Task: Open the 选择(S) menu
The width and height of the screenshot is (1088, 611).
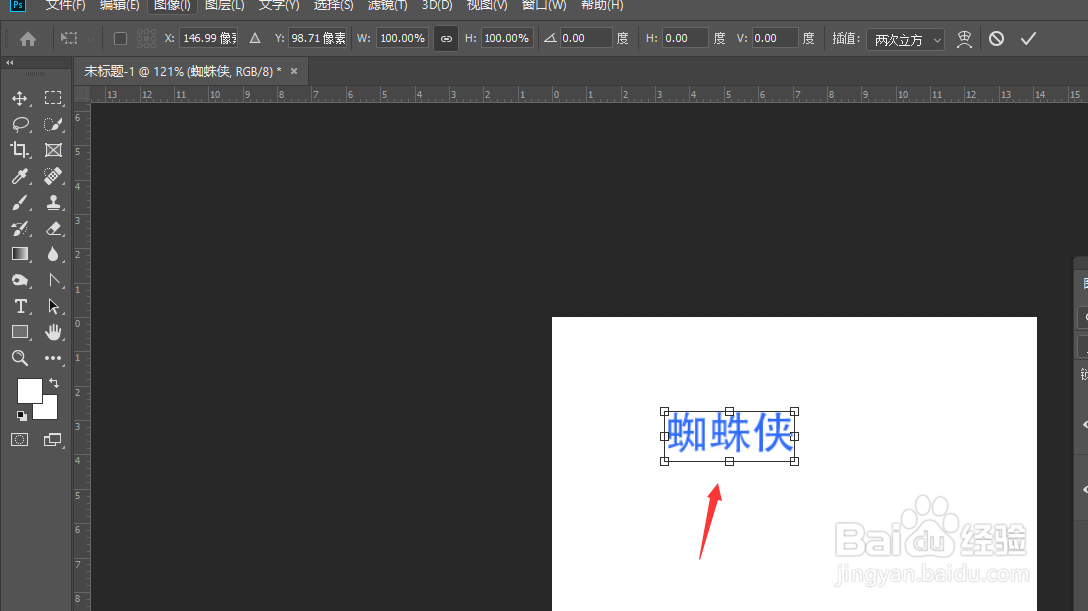Action: [334, 6]
